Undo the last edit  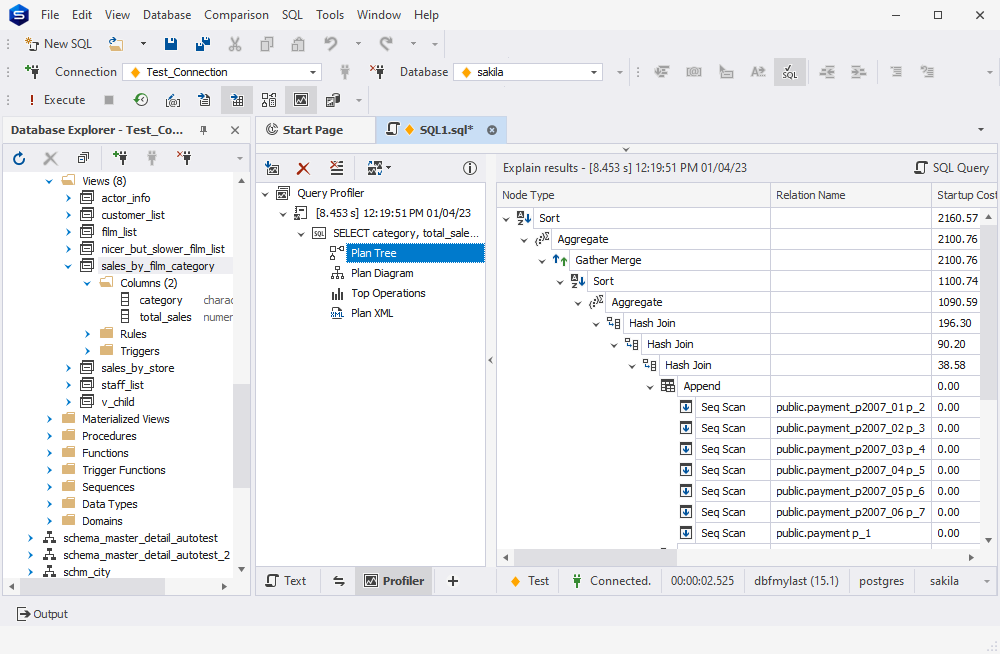coord(330,45)
